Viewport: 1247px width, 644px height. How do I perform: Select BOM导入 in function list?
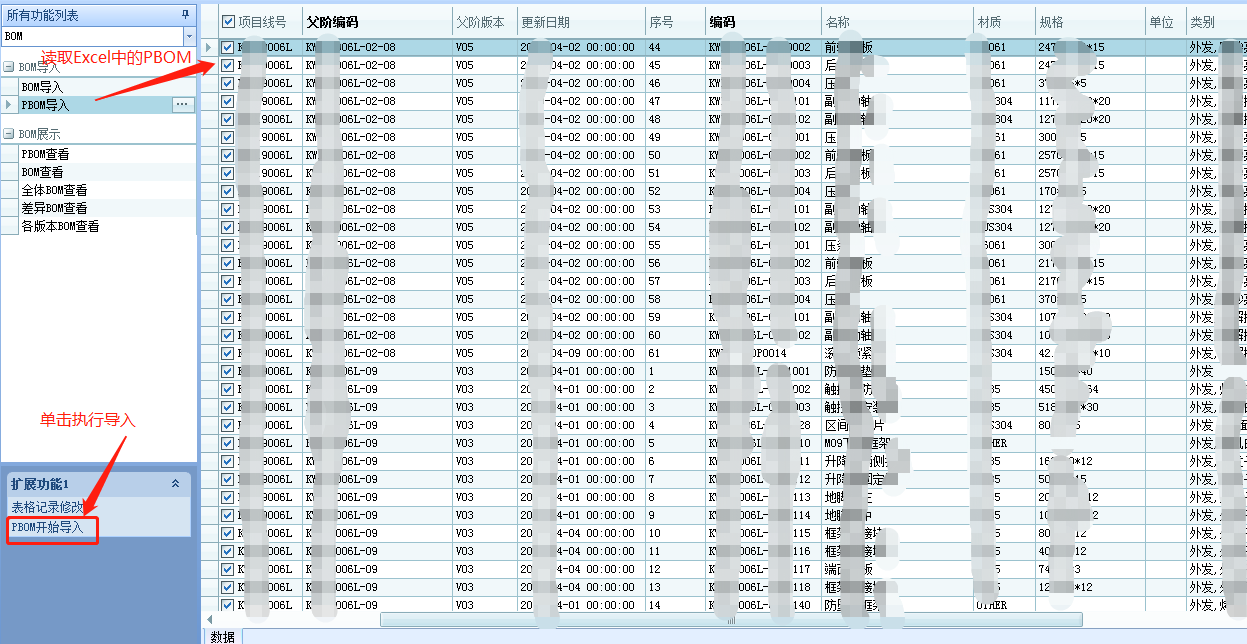[43, 87]
